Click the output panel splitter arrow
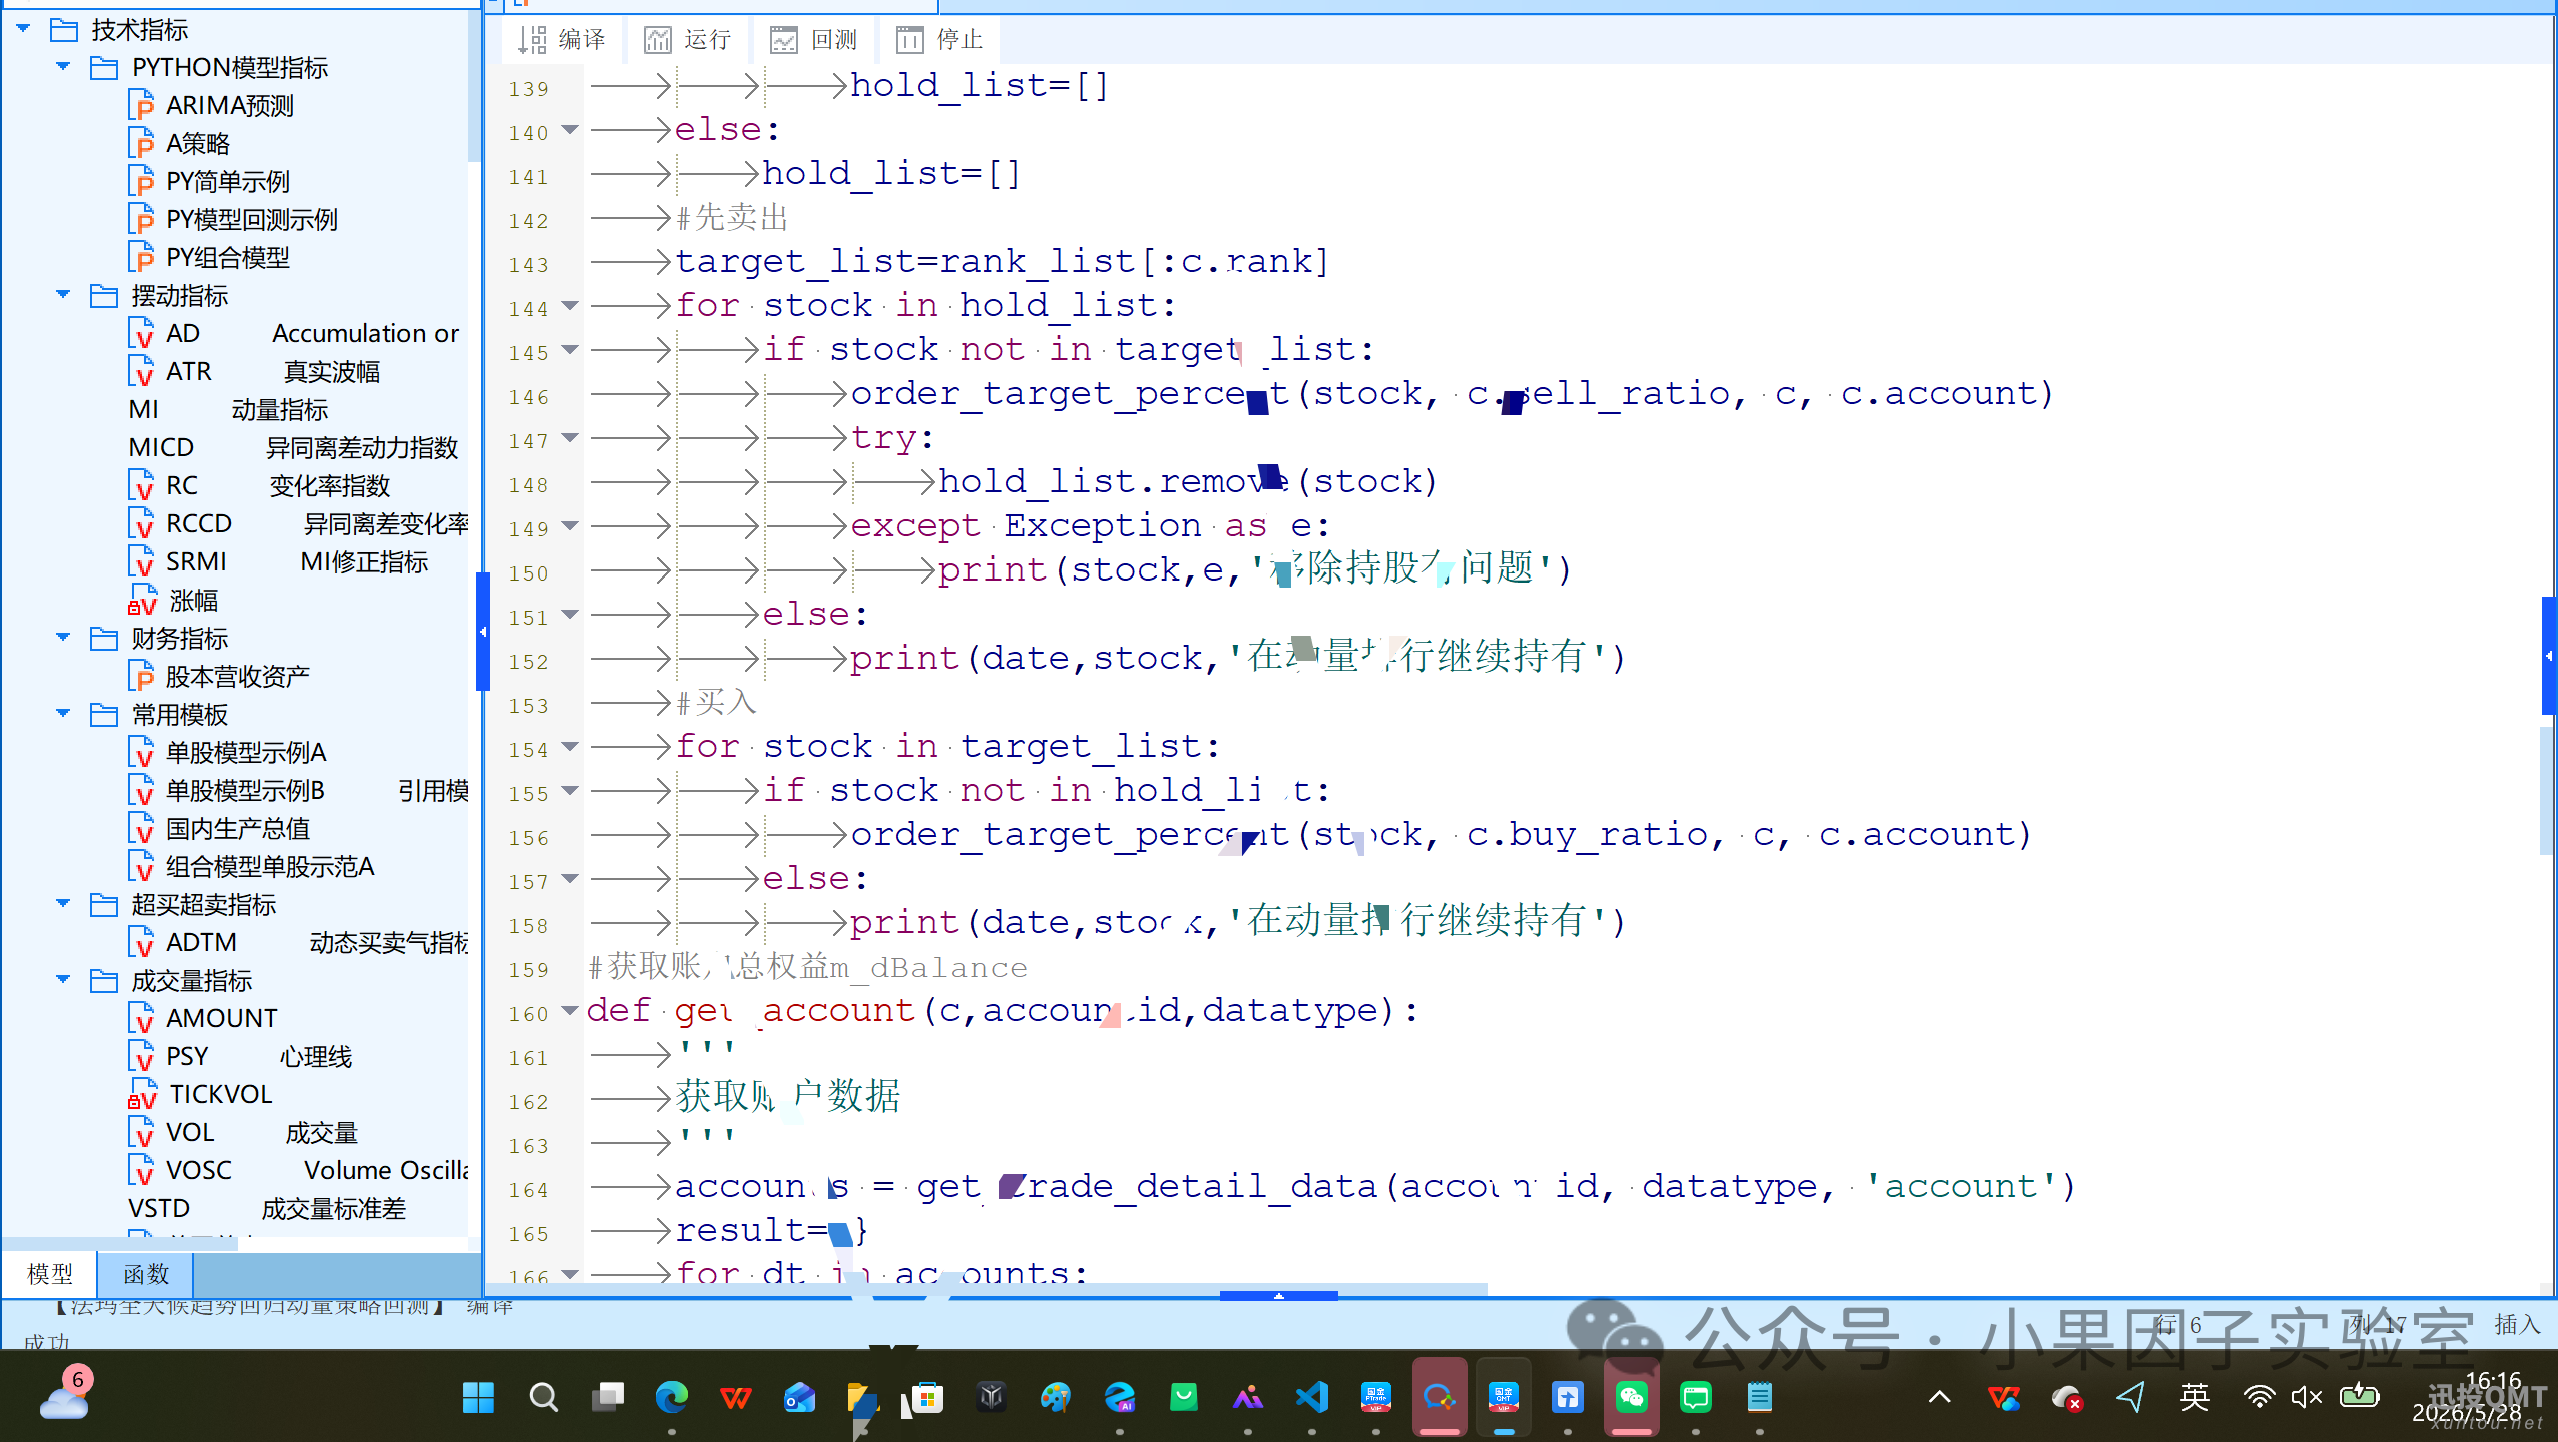This screenshot has height=1442, width=2558. [x=1278, y=1296]
